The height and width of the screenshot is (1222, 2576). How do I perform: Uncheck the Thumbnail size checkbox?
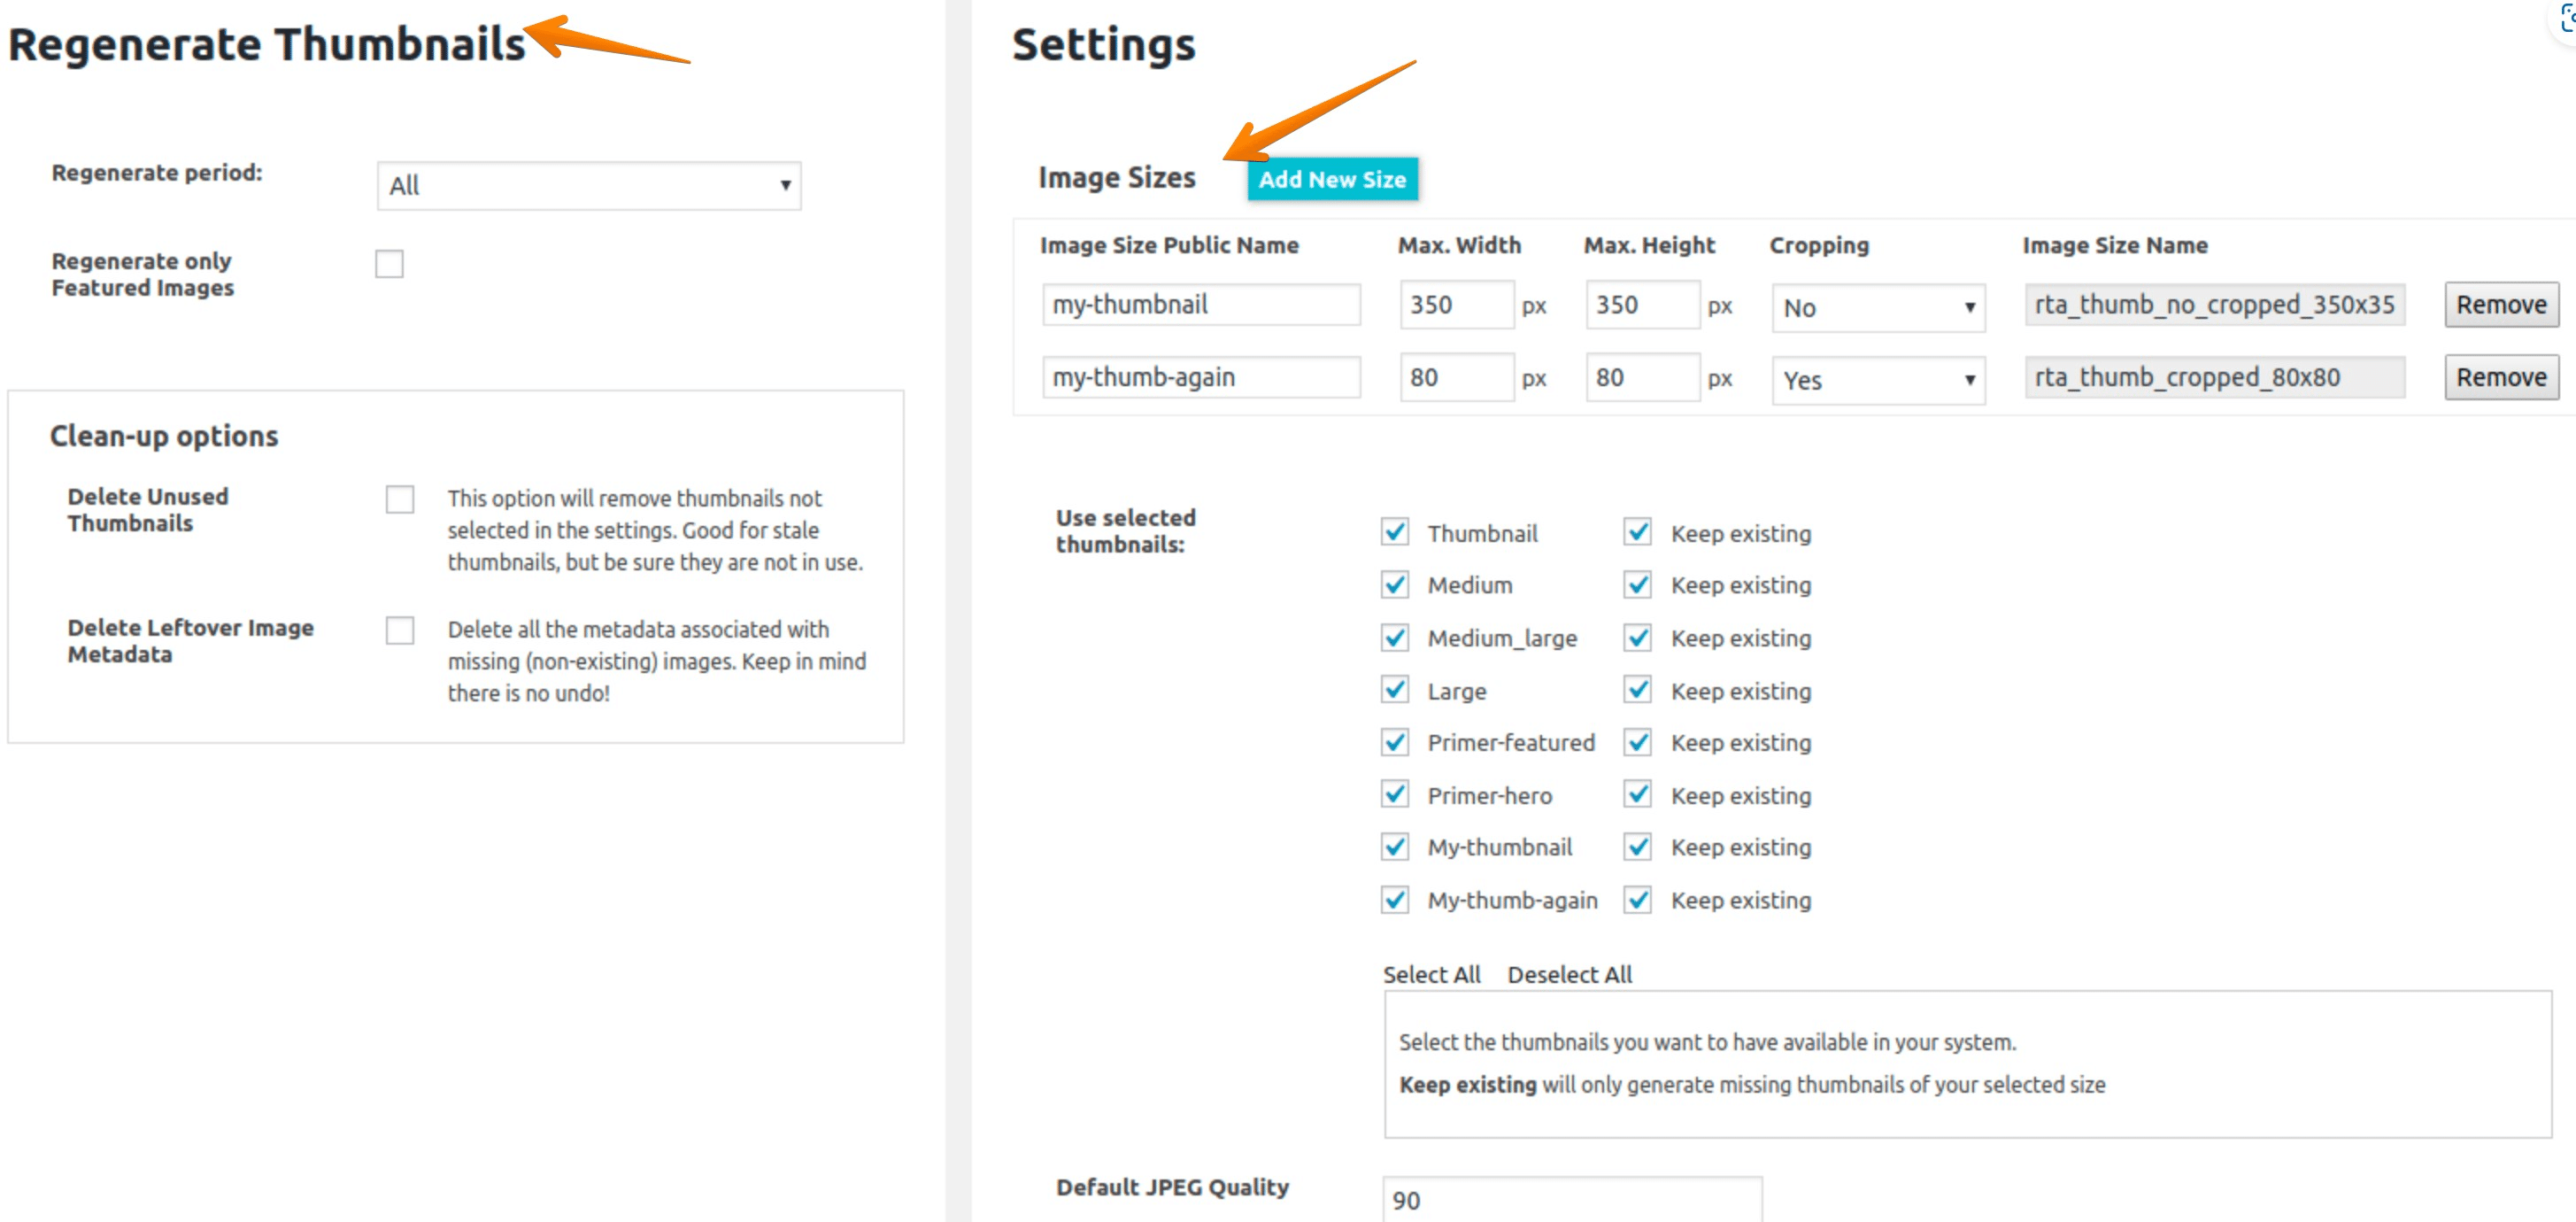(x=1395, y=532)
